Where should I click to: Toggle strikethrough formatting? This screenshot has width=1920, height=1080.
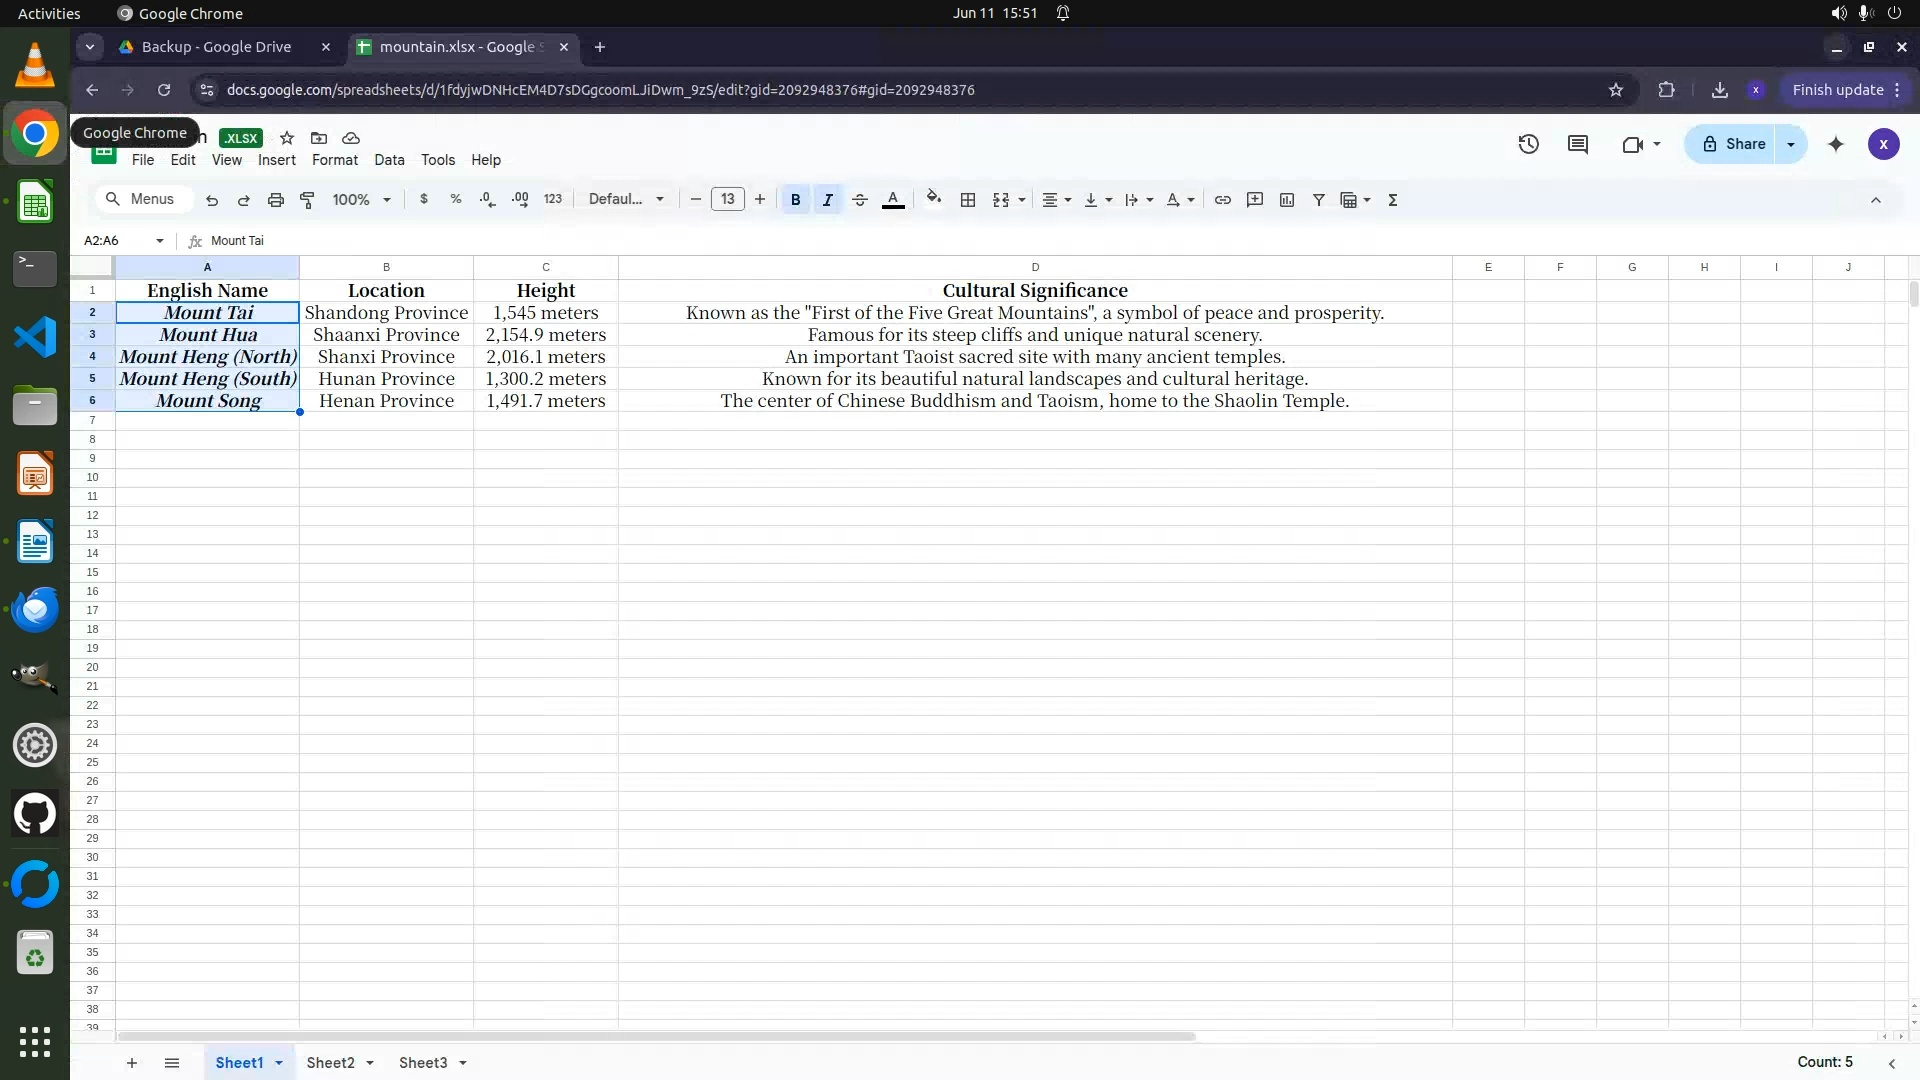859,200
